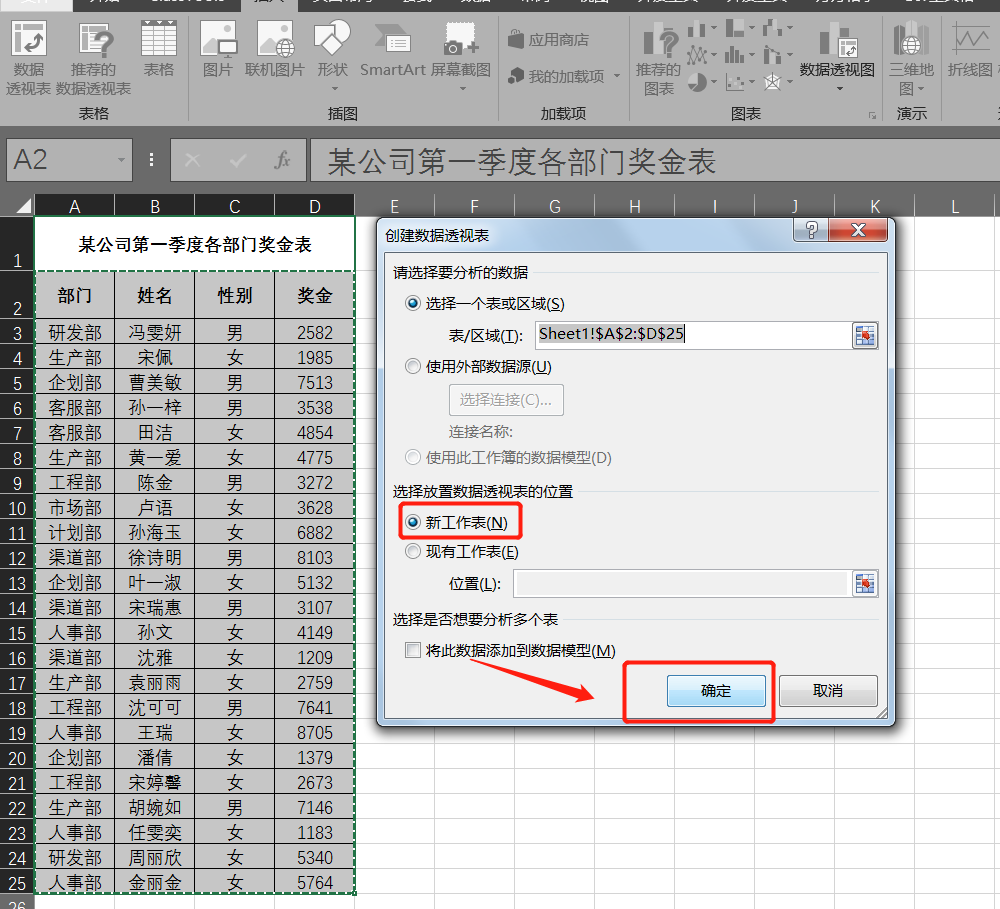Choose 使用外部数据源 radio button

[x=413, y=367]
